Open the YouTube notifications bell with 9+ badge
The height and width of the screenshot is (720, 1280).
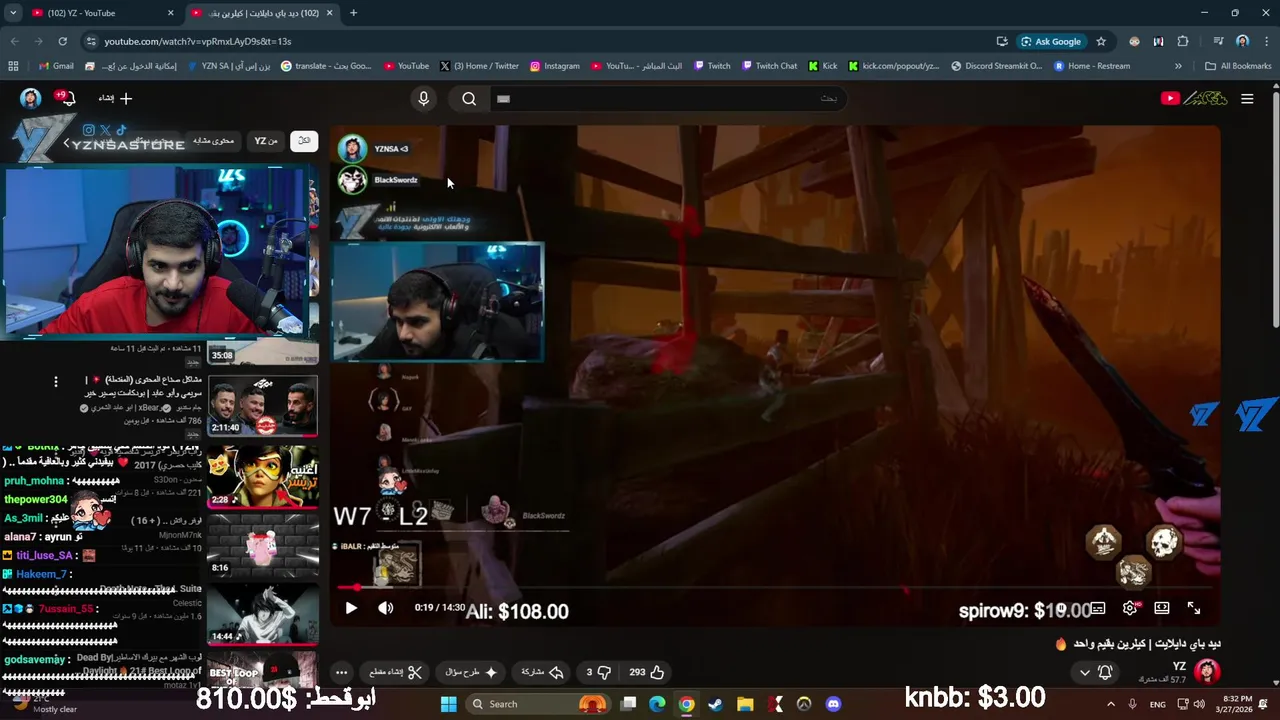pos(65,98)
